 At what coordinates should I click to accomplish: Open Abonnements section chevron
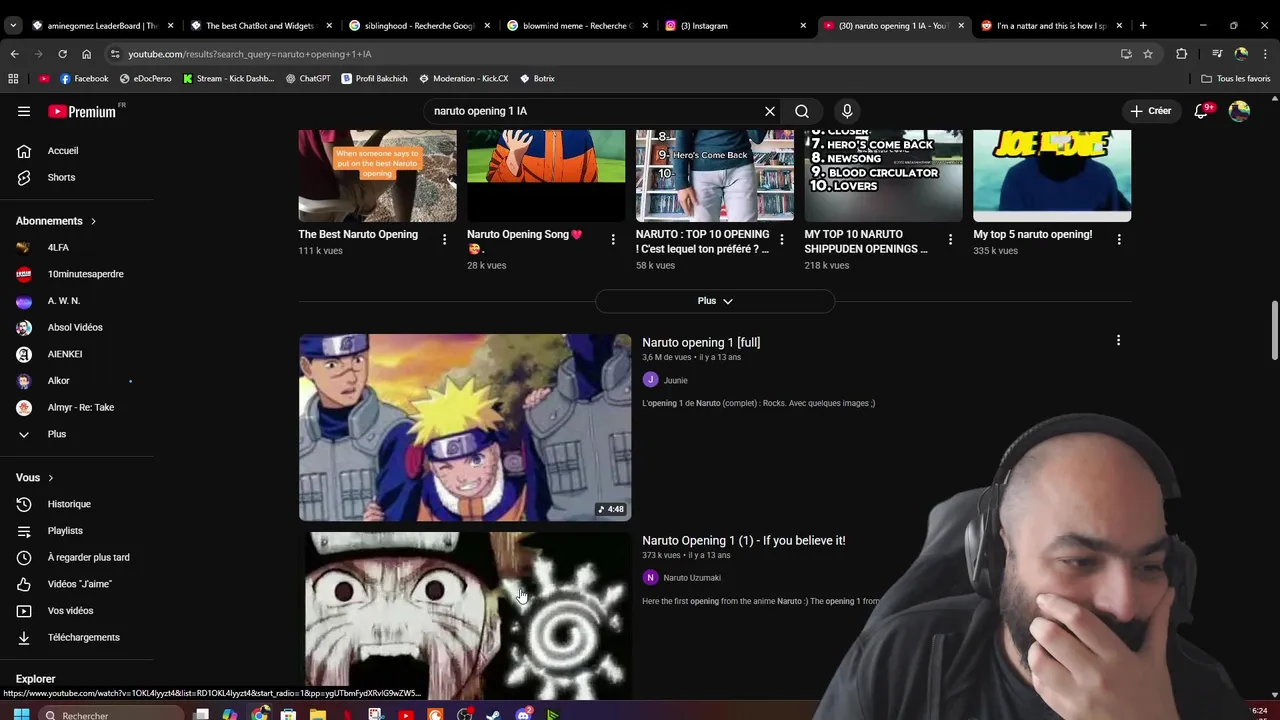click(x=93, y=221)
